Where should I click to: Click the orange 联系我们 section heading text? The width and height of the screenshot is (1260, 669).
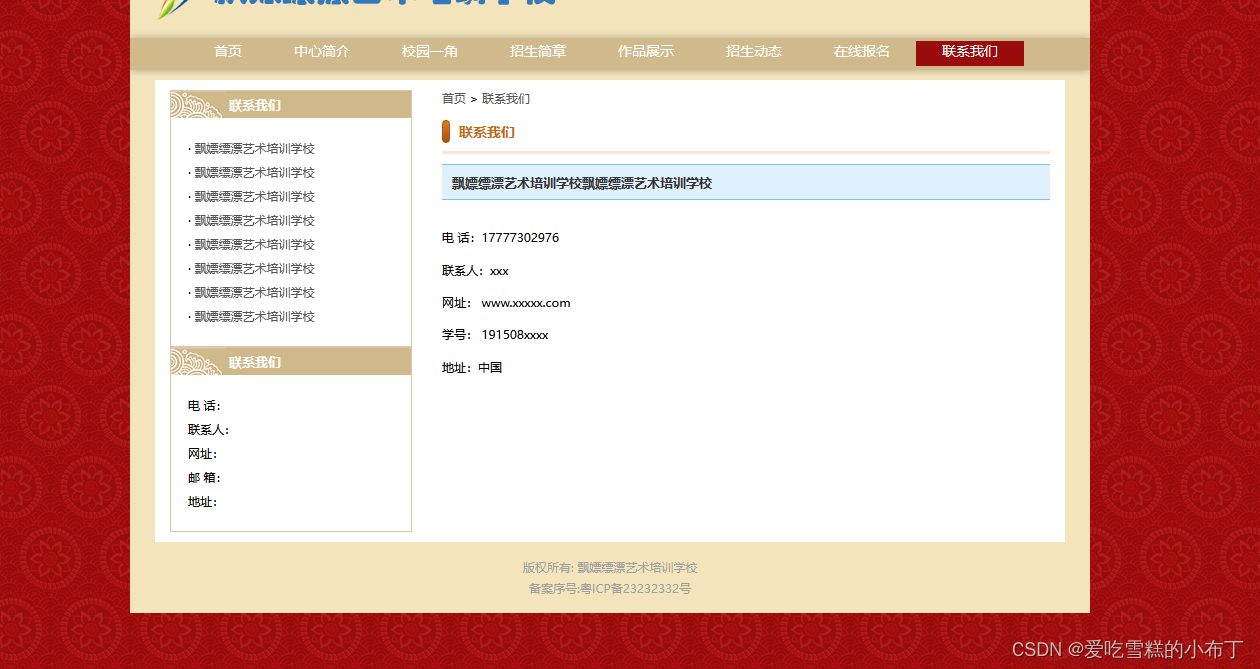(487, 132)
